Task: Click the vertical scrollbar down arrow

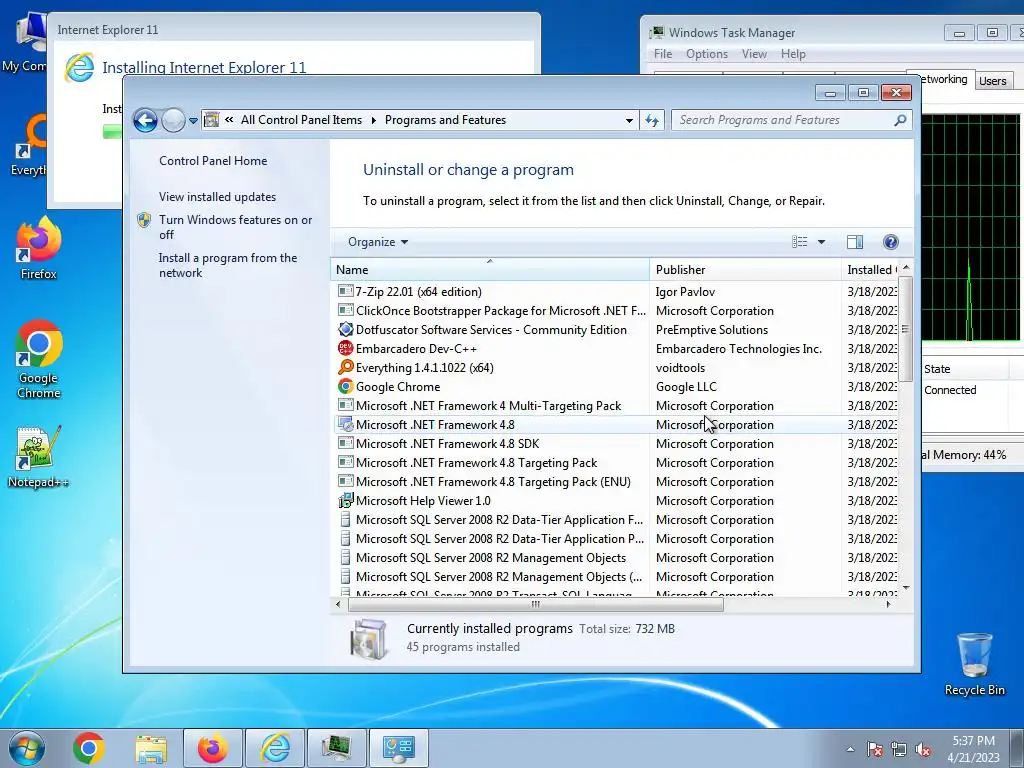Action: coord(906,588)
